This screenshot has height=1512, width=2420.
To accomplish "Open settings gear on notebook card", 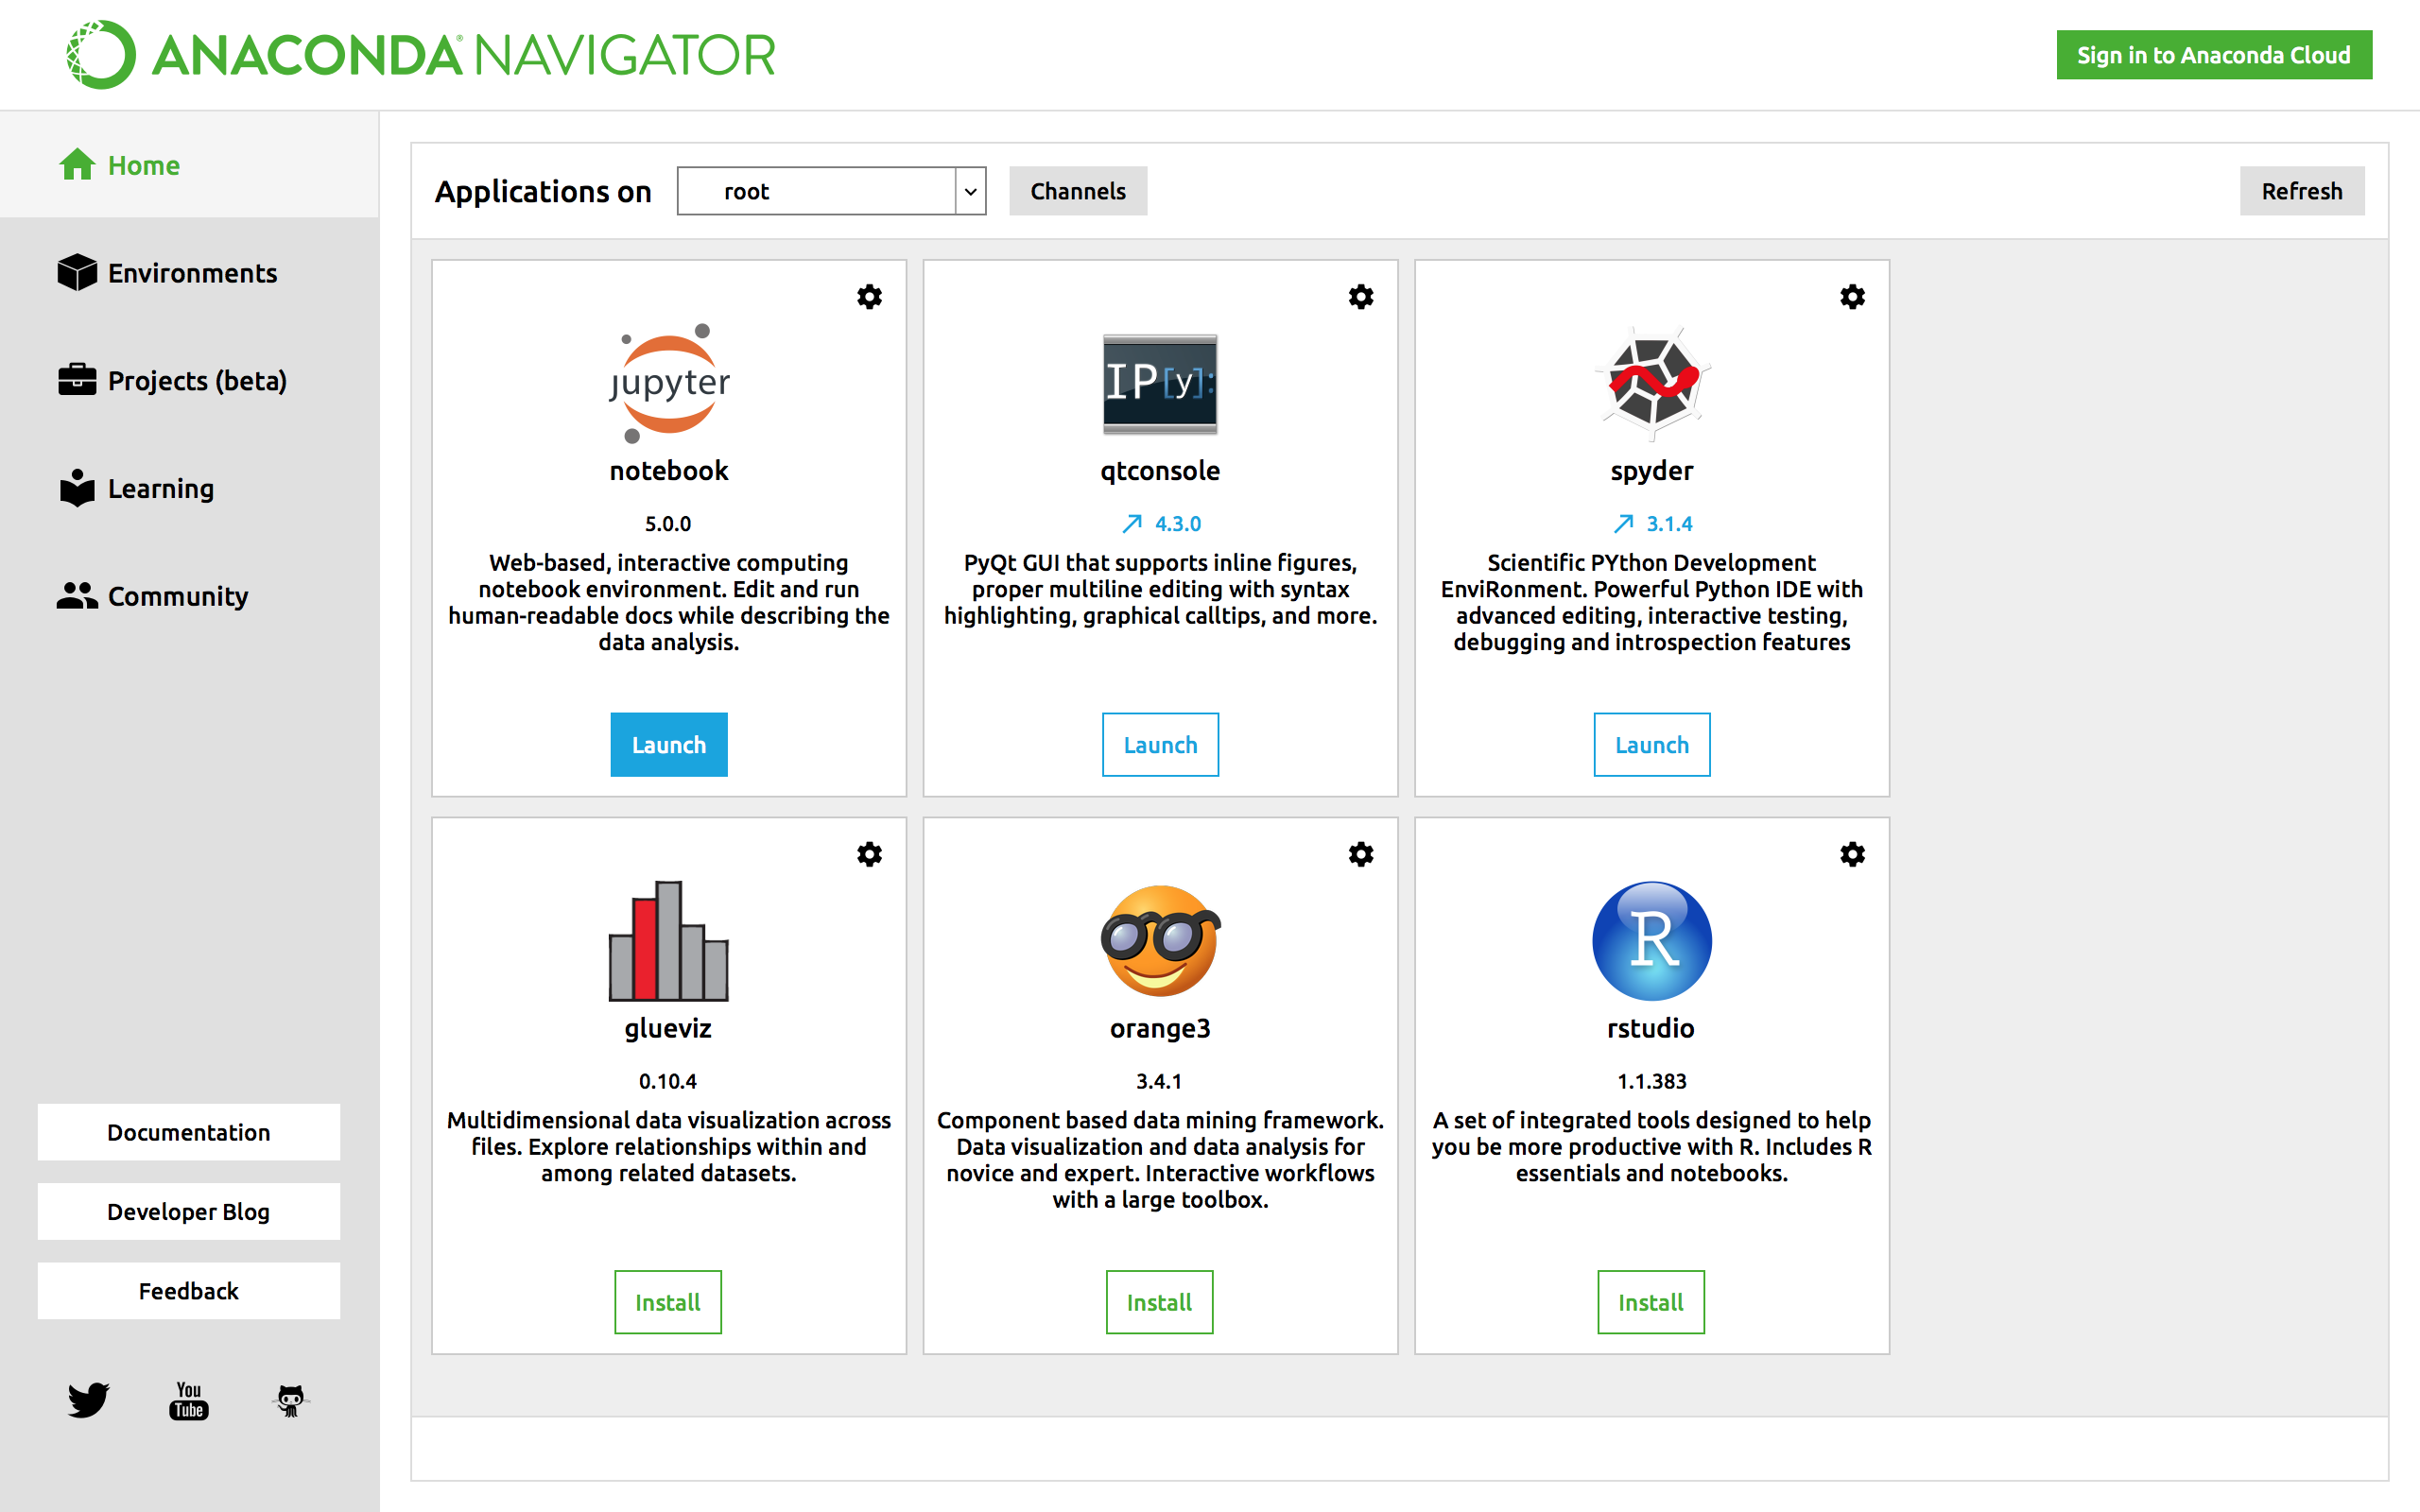I will [x=869, y=297].
